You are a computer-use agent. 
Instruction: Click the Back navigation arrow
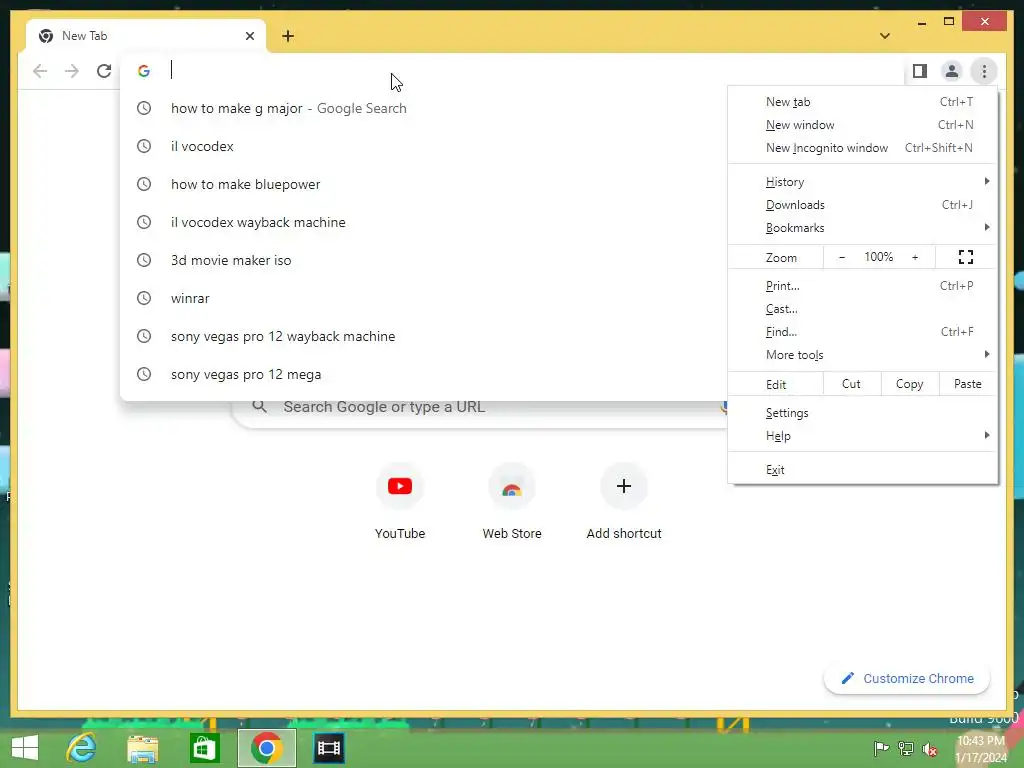coord(40,71)
